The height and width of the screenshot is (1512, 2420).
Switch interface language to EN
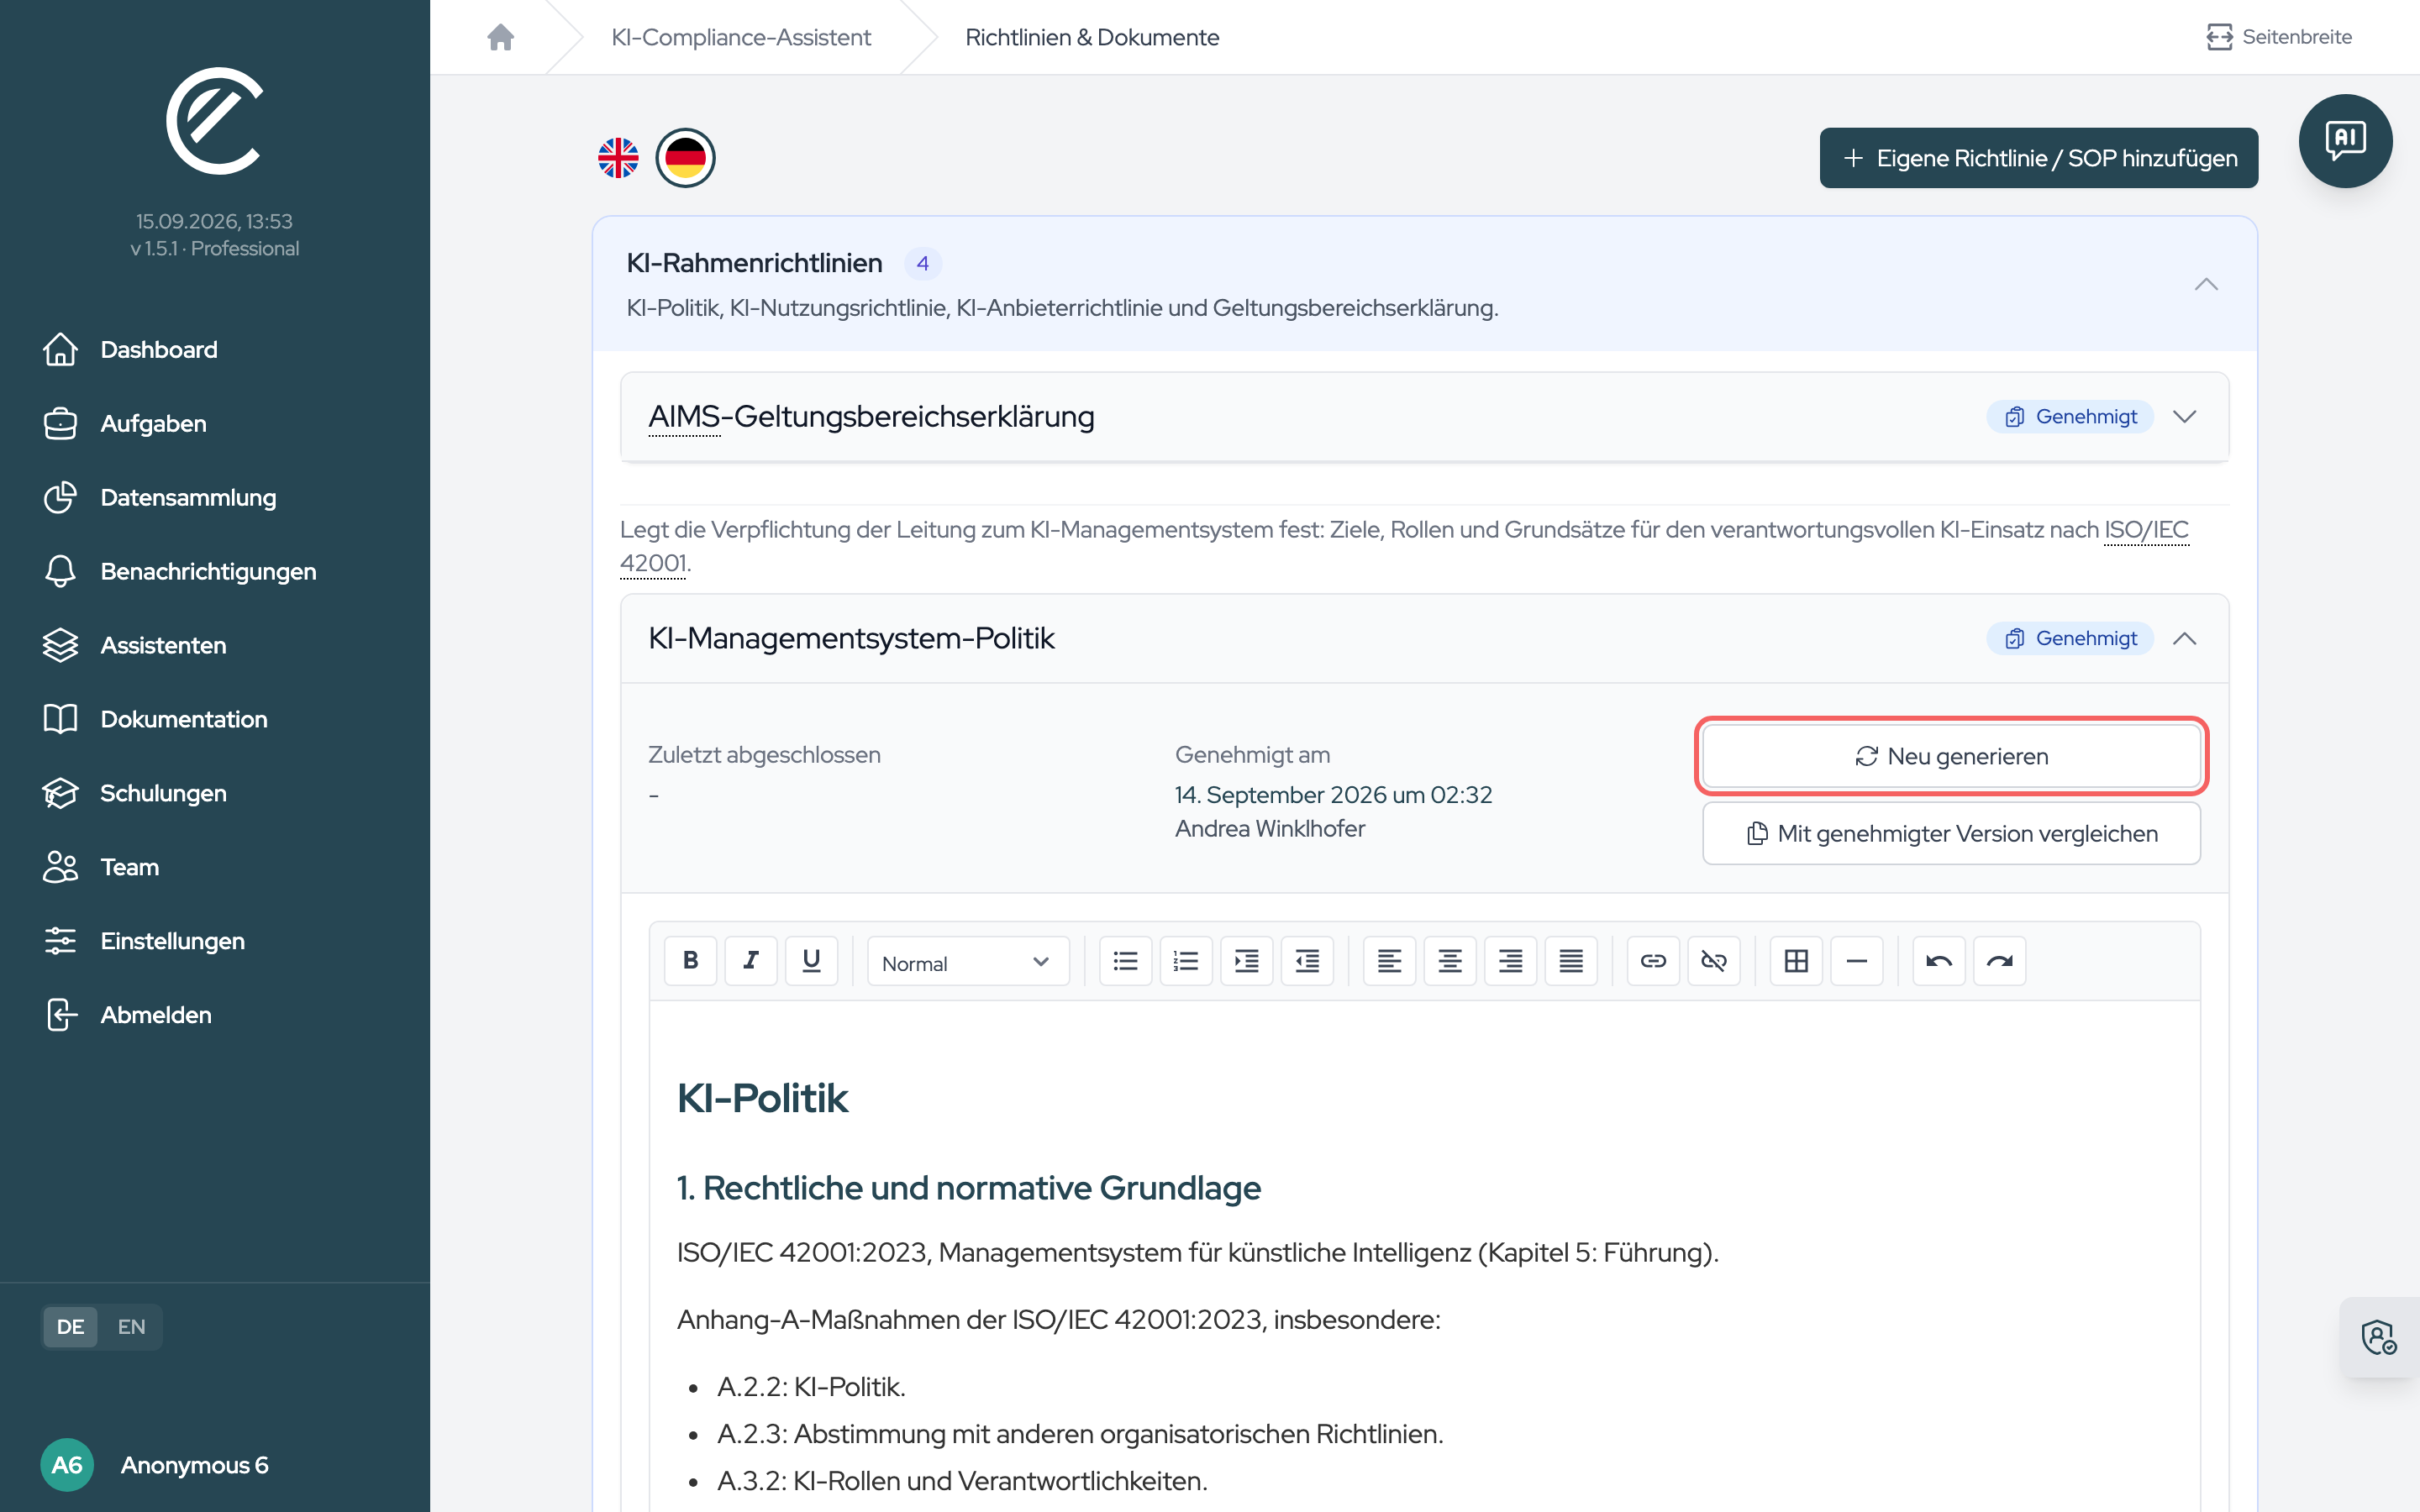(x=131, y=1327)
